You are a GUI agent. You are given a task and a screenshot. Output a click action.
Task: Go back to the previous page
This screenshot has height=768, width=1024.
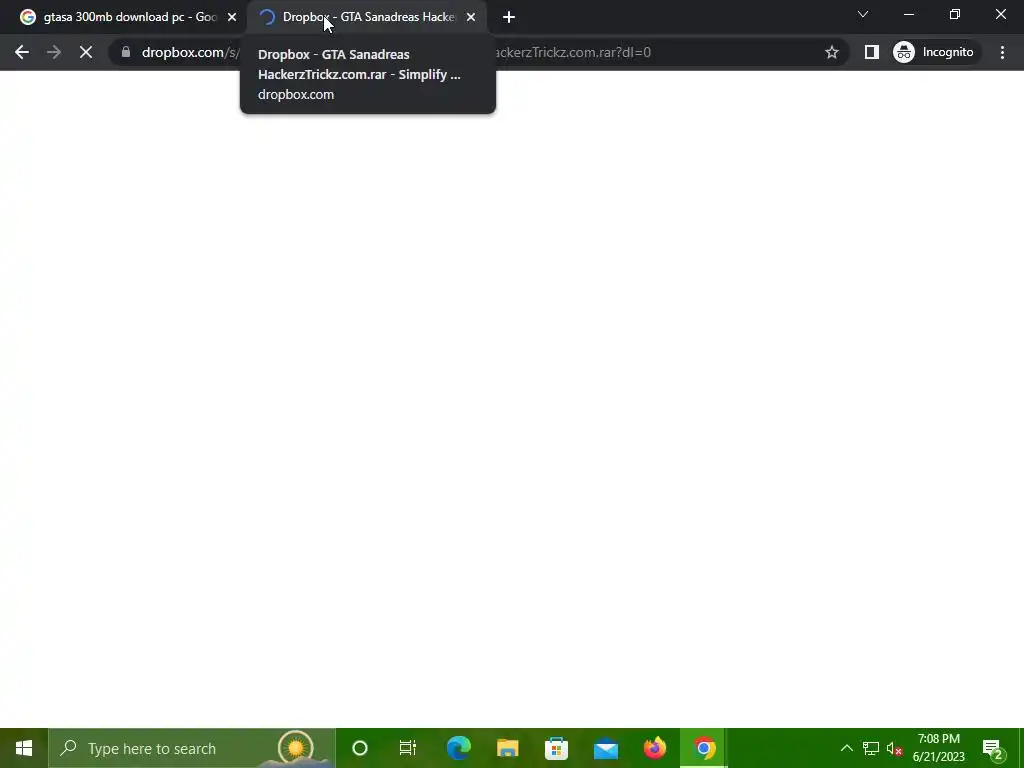(x=22, y=52)
